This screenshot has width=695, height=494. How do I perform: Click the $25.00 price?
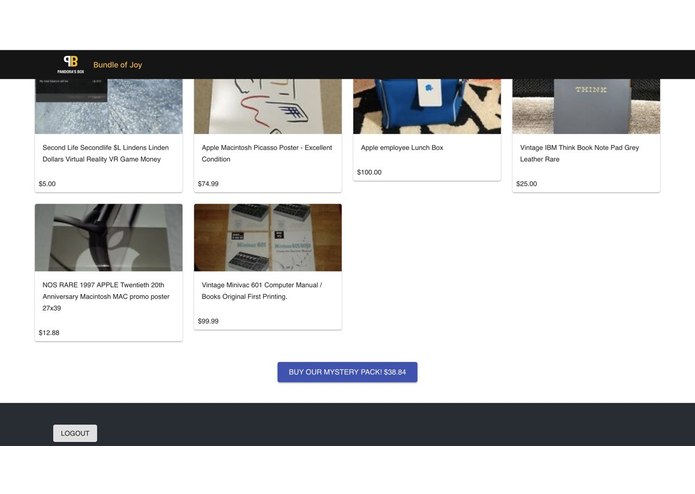pyautogui.click(x=527, y=184)
